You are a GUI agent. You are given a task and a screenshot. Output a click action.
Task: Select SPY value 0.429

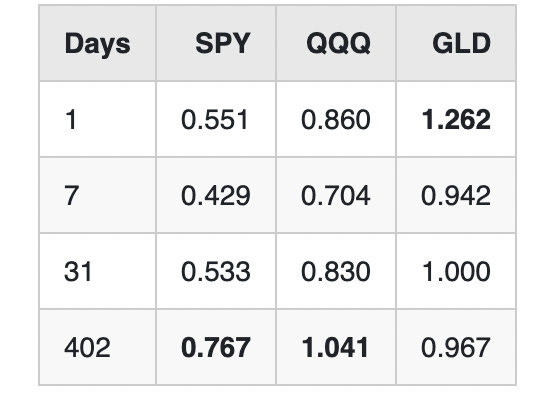(216, 196)
